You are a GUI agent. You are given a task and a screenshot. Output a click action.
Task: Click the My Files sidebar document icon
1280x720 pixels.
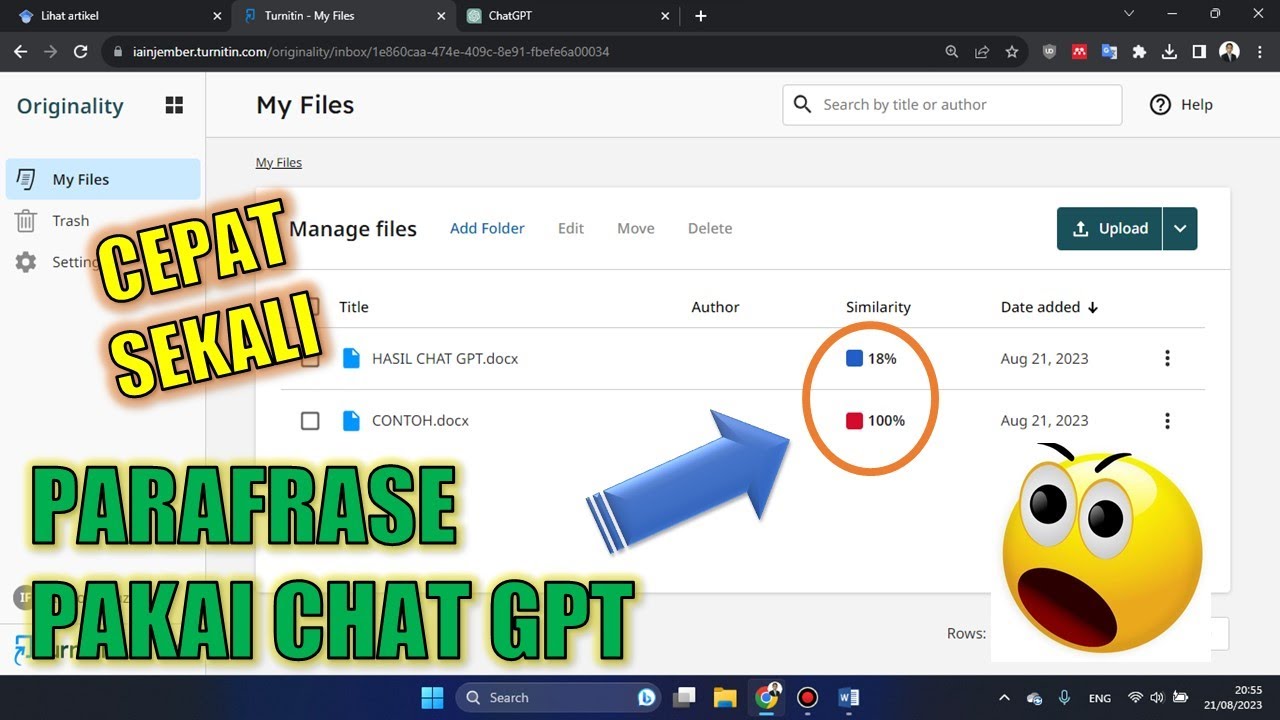(x=27, y=179)
